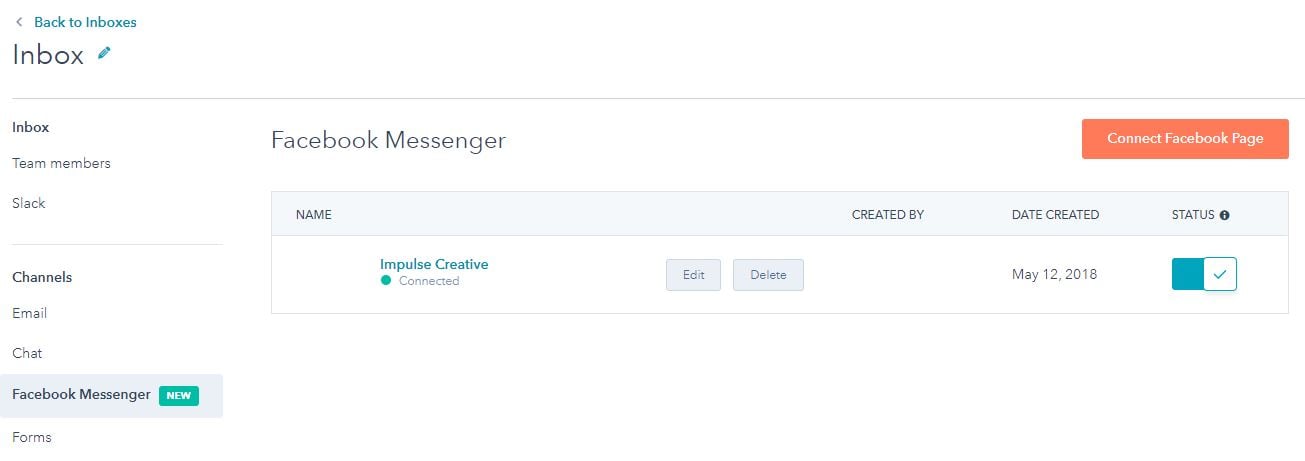Screen dimensions: 1305x461
Task: Open the Impulse Creative page link
Action: tap(434, 264)
